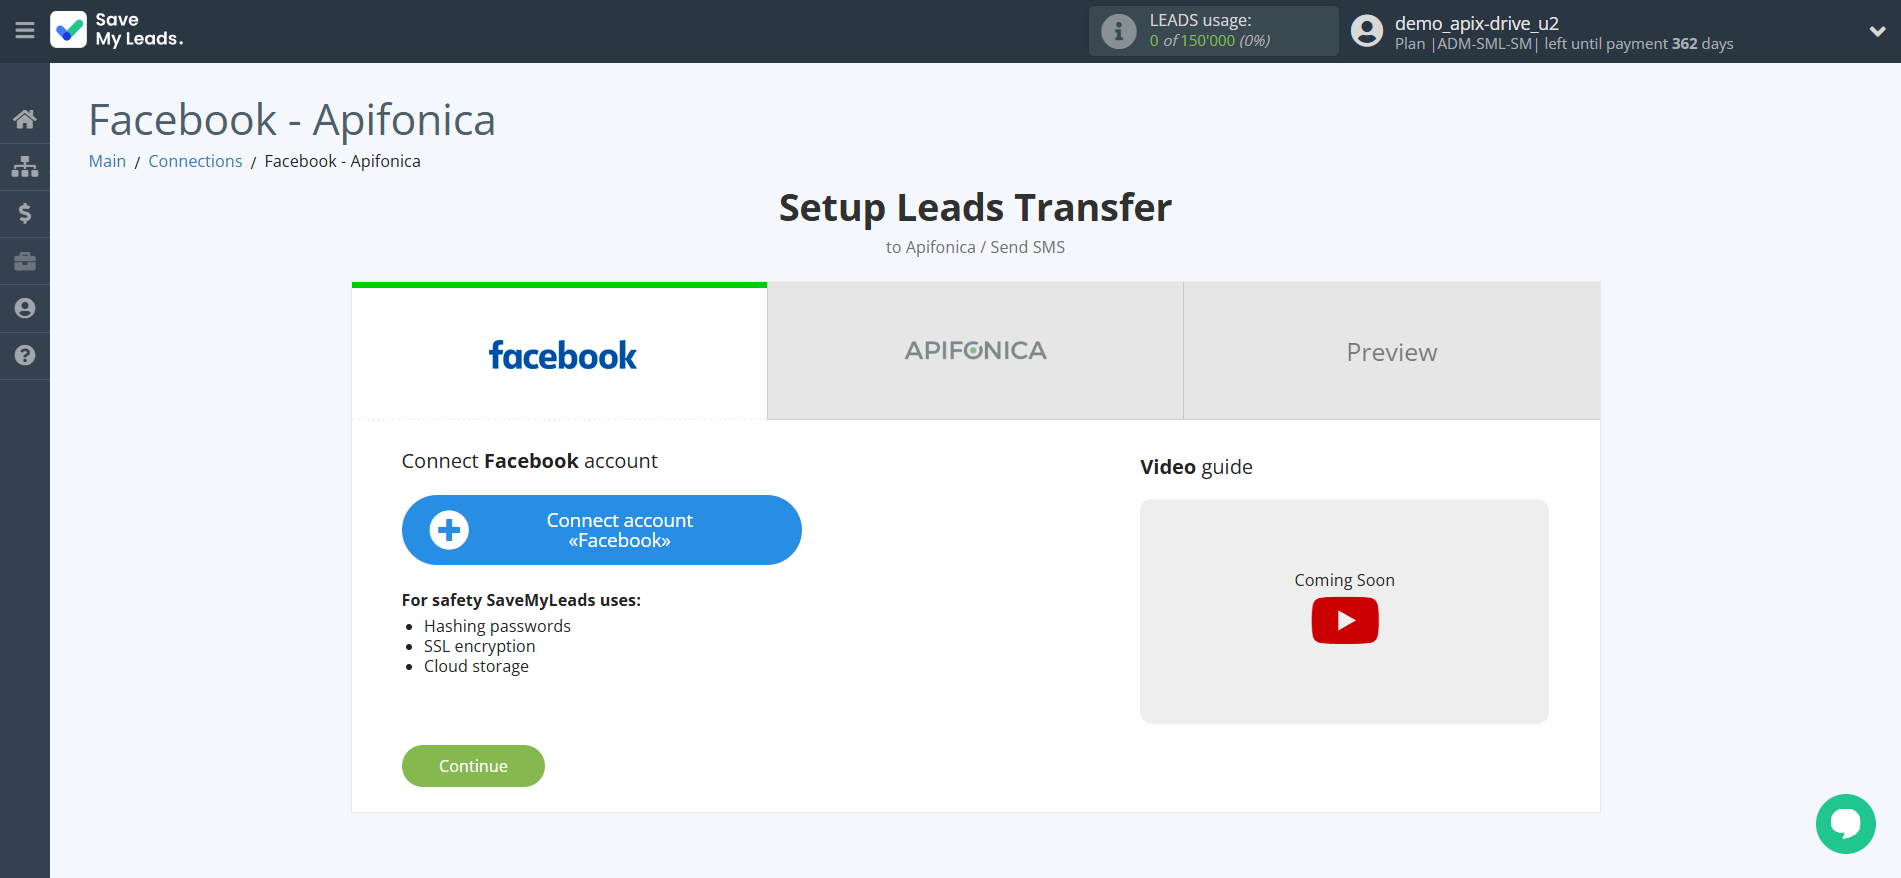Viewport: 1901px width, 878px height.
Task: Open the live chat bubble
Action: (1845, 823)
